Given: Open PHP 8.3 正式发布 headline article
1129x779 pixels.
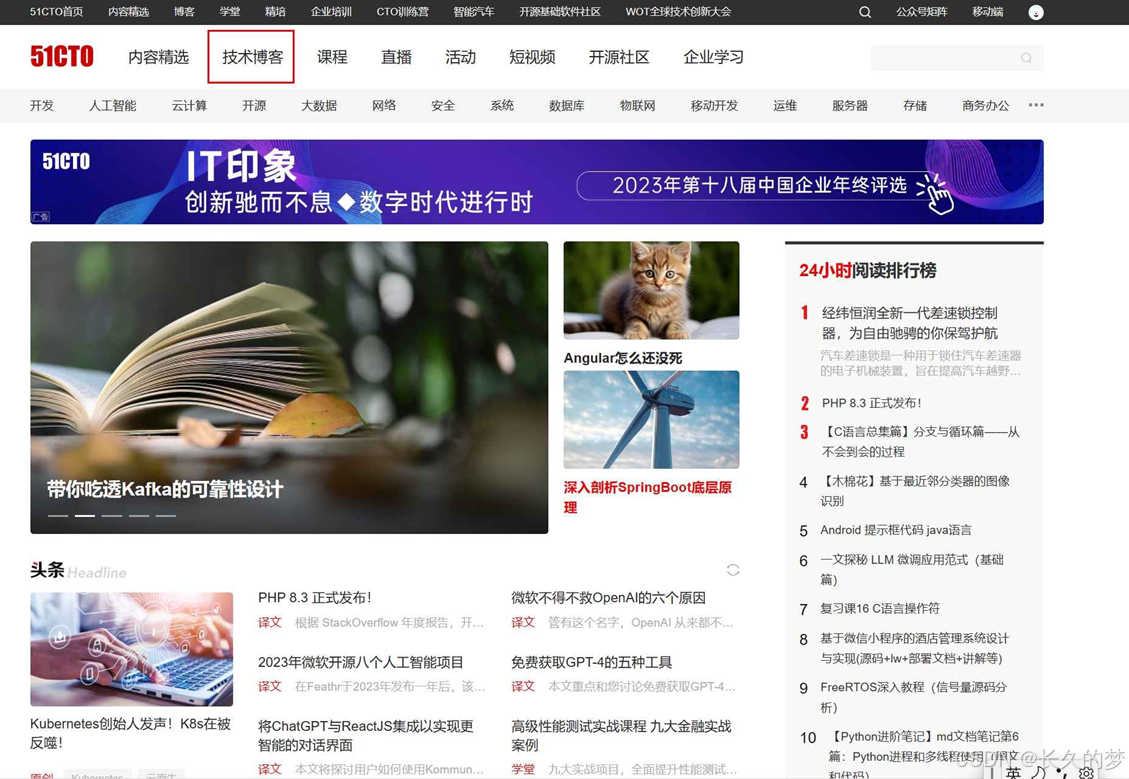Looking at the screenshot, I should pos(315,598).
